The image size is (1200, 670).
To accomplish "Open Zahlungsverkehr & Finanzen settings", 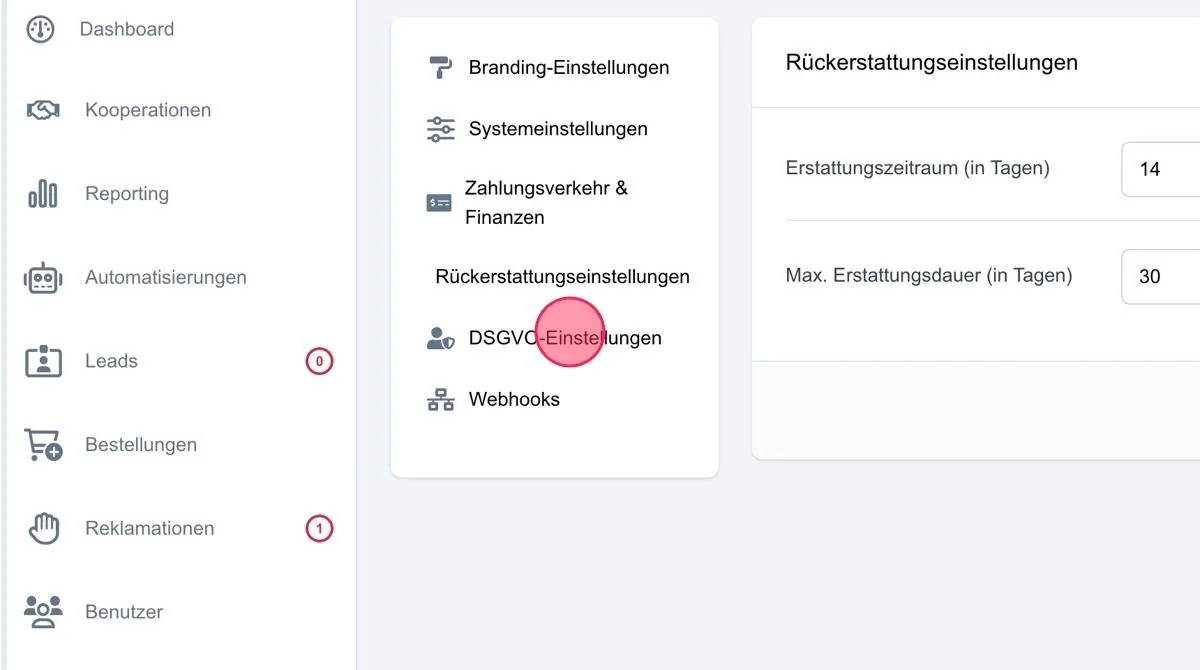I will click(546, 203).
